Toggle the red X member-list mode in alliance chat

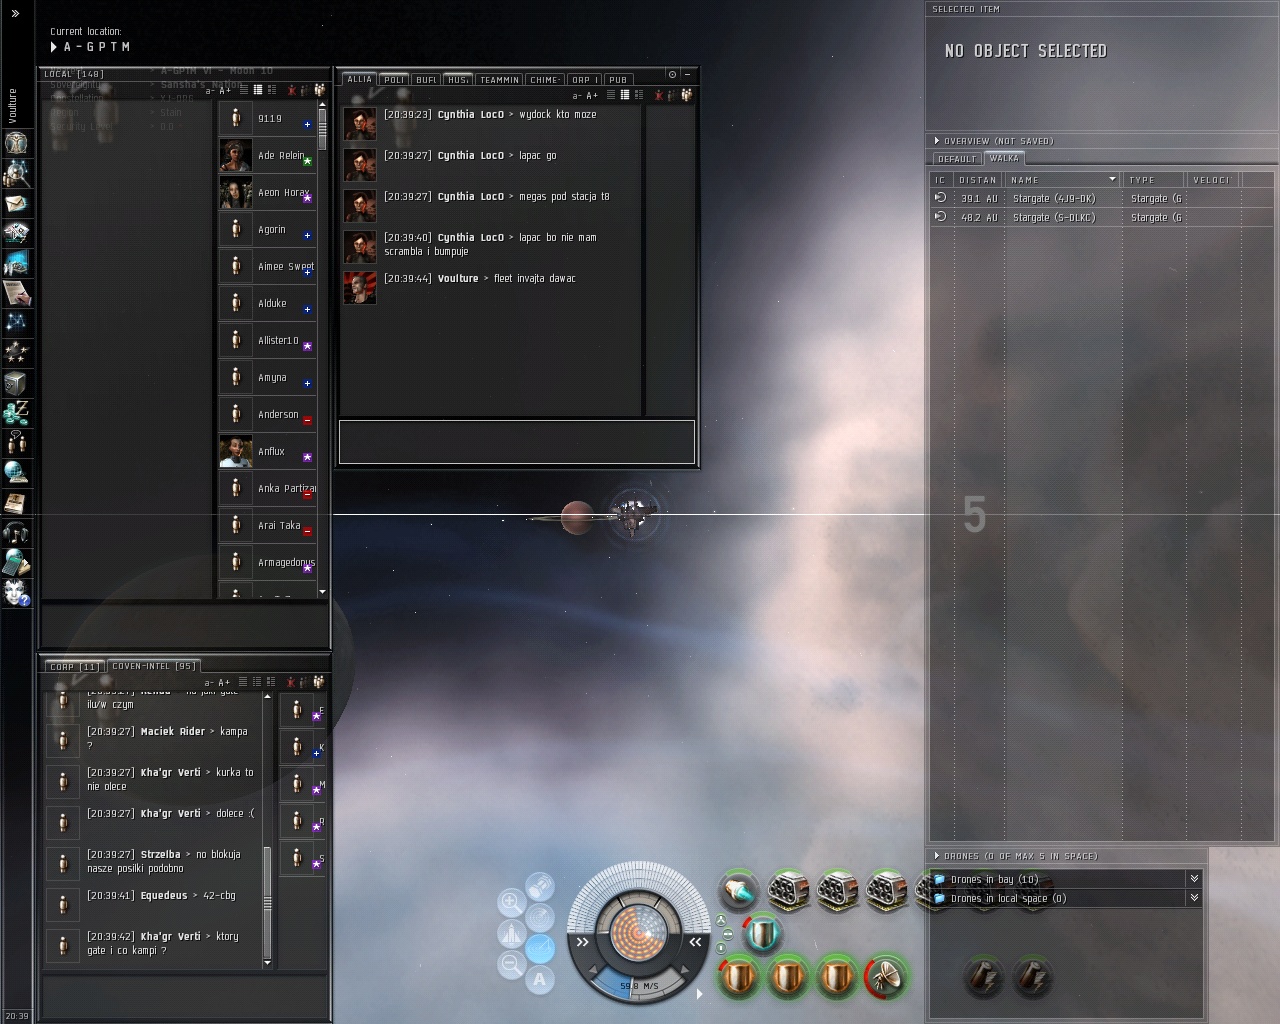660,95
